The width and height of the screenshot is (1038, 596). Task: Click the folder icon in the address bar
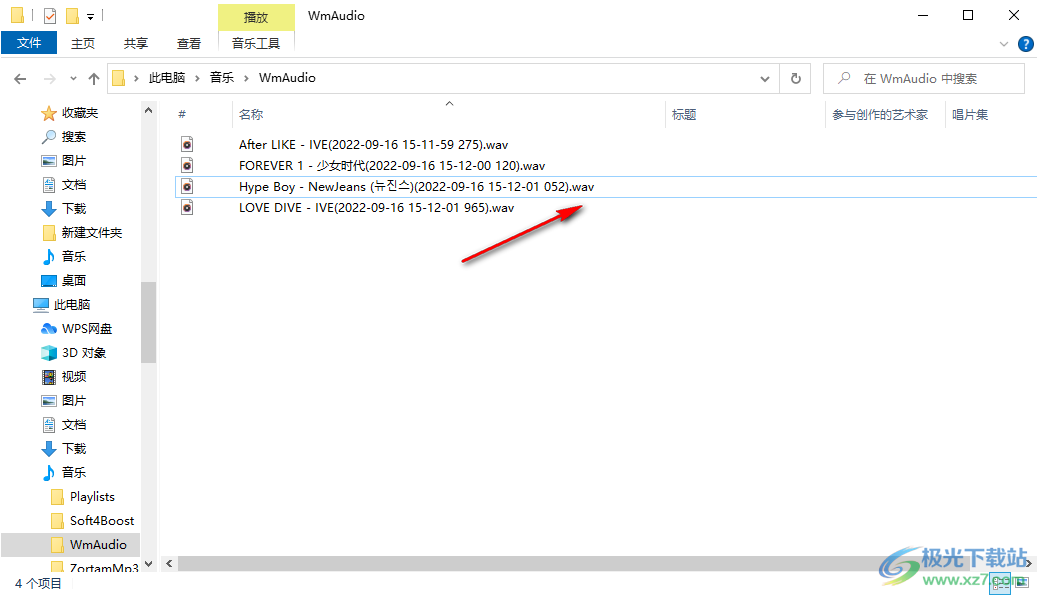pos(118,78)
